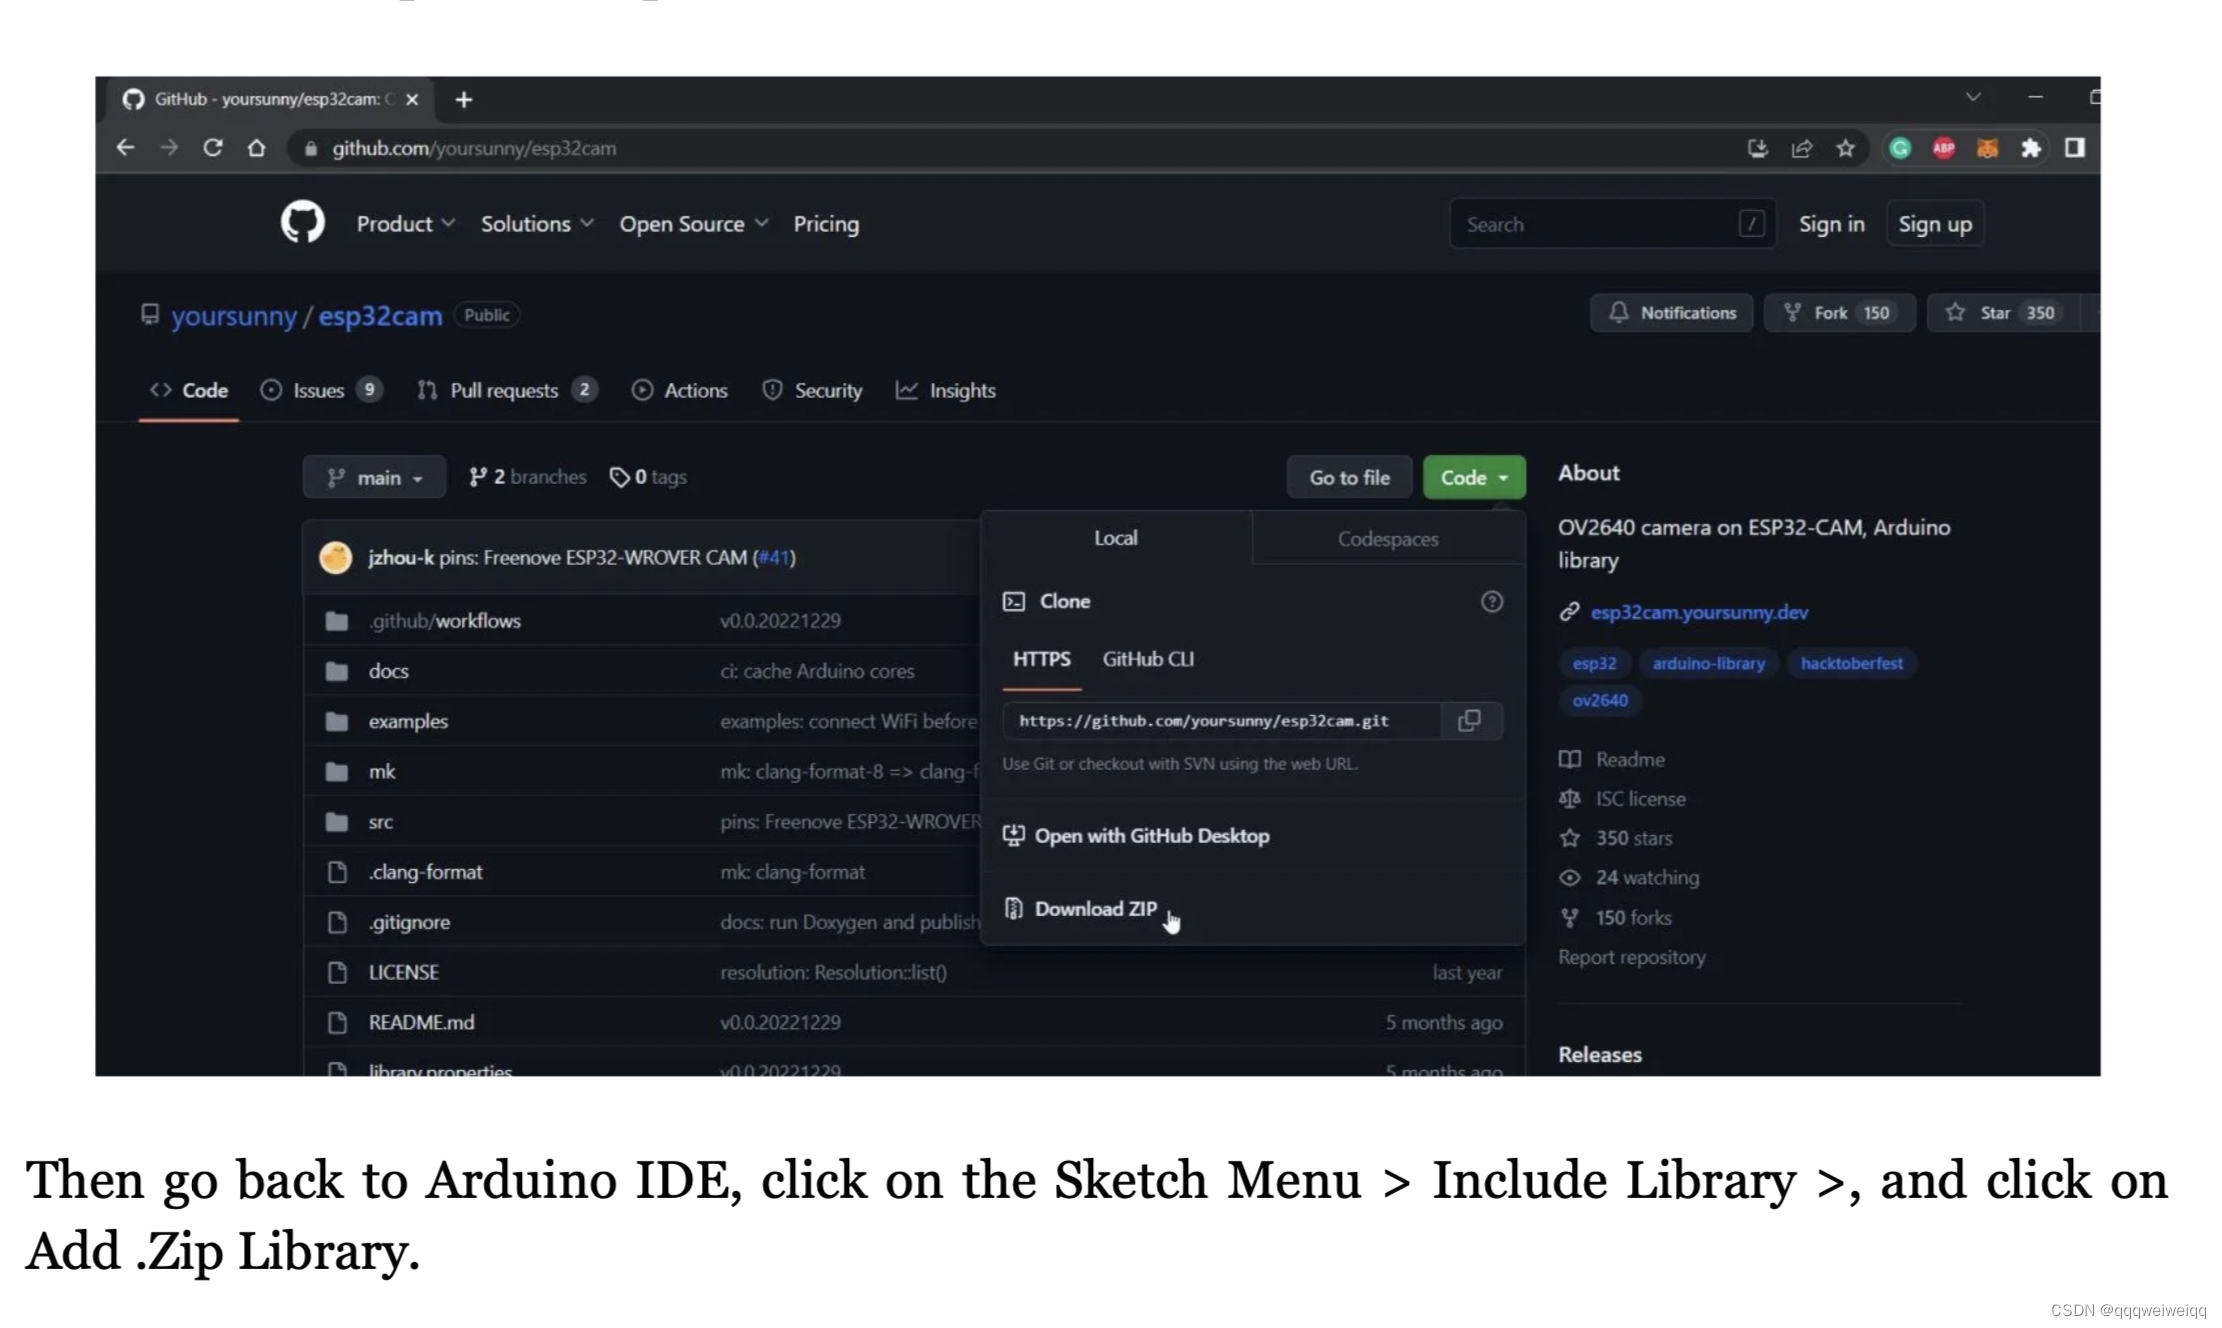The height and width of the screenshot is (1328, 2222).
Task: Open the esp32cam repository name link
Action: point(380,315)
